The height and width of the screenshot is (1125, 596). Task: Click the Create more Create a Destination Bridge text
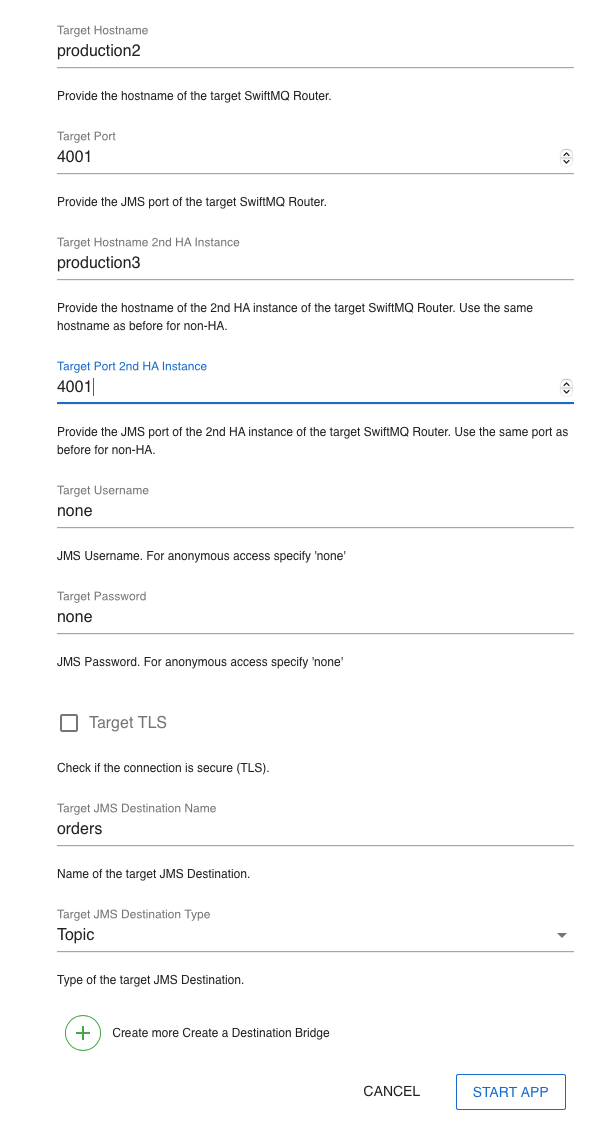coord(221,1033)
